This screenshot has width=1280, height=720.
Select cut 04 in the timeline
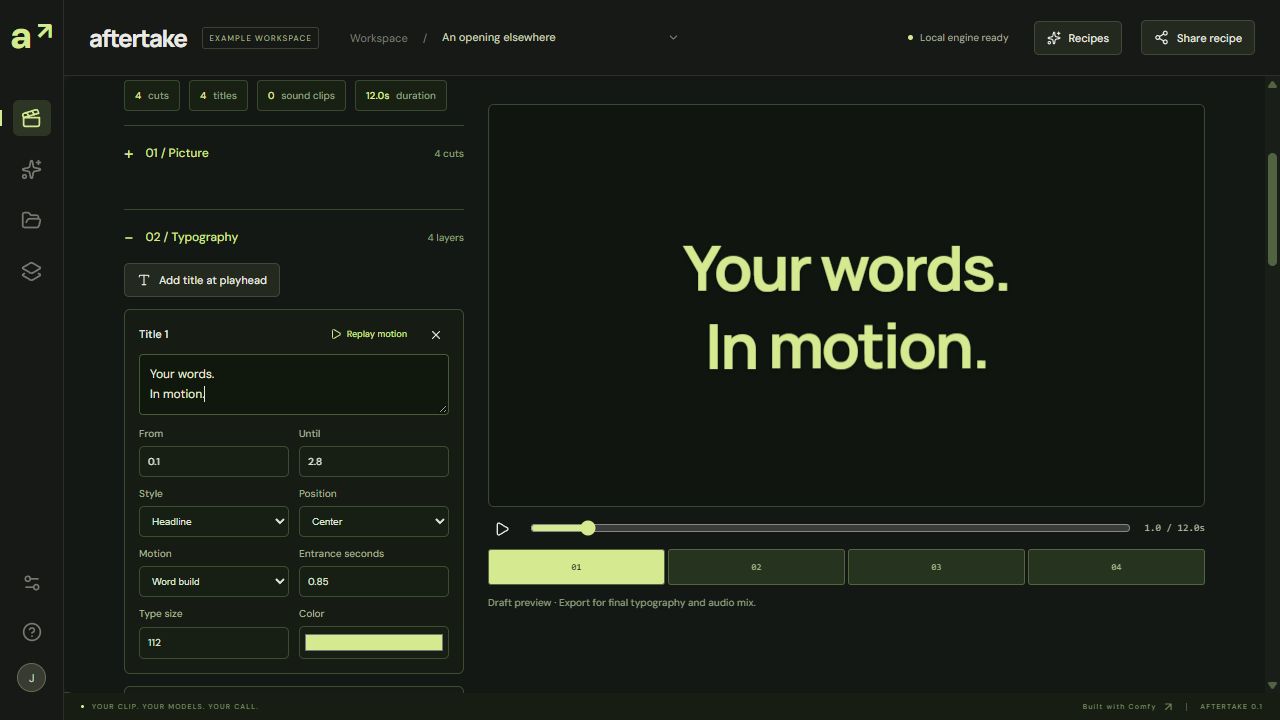1116,567
